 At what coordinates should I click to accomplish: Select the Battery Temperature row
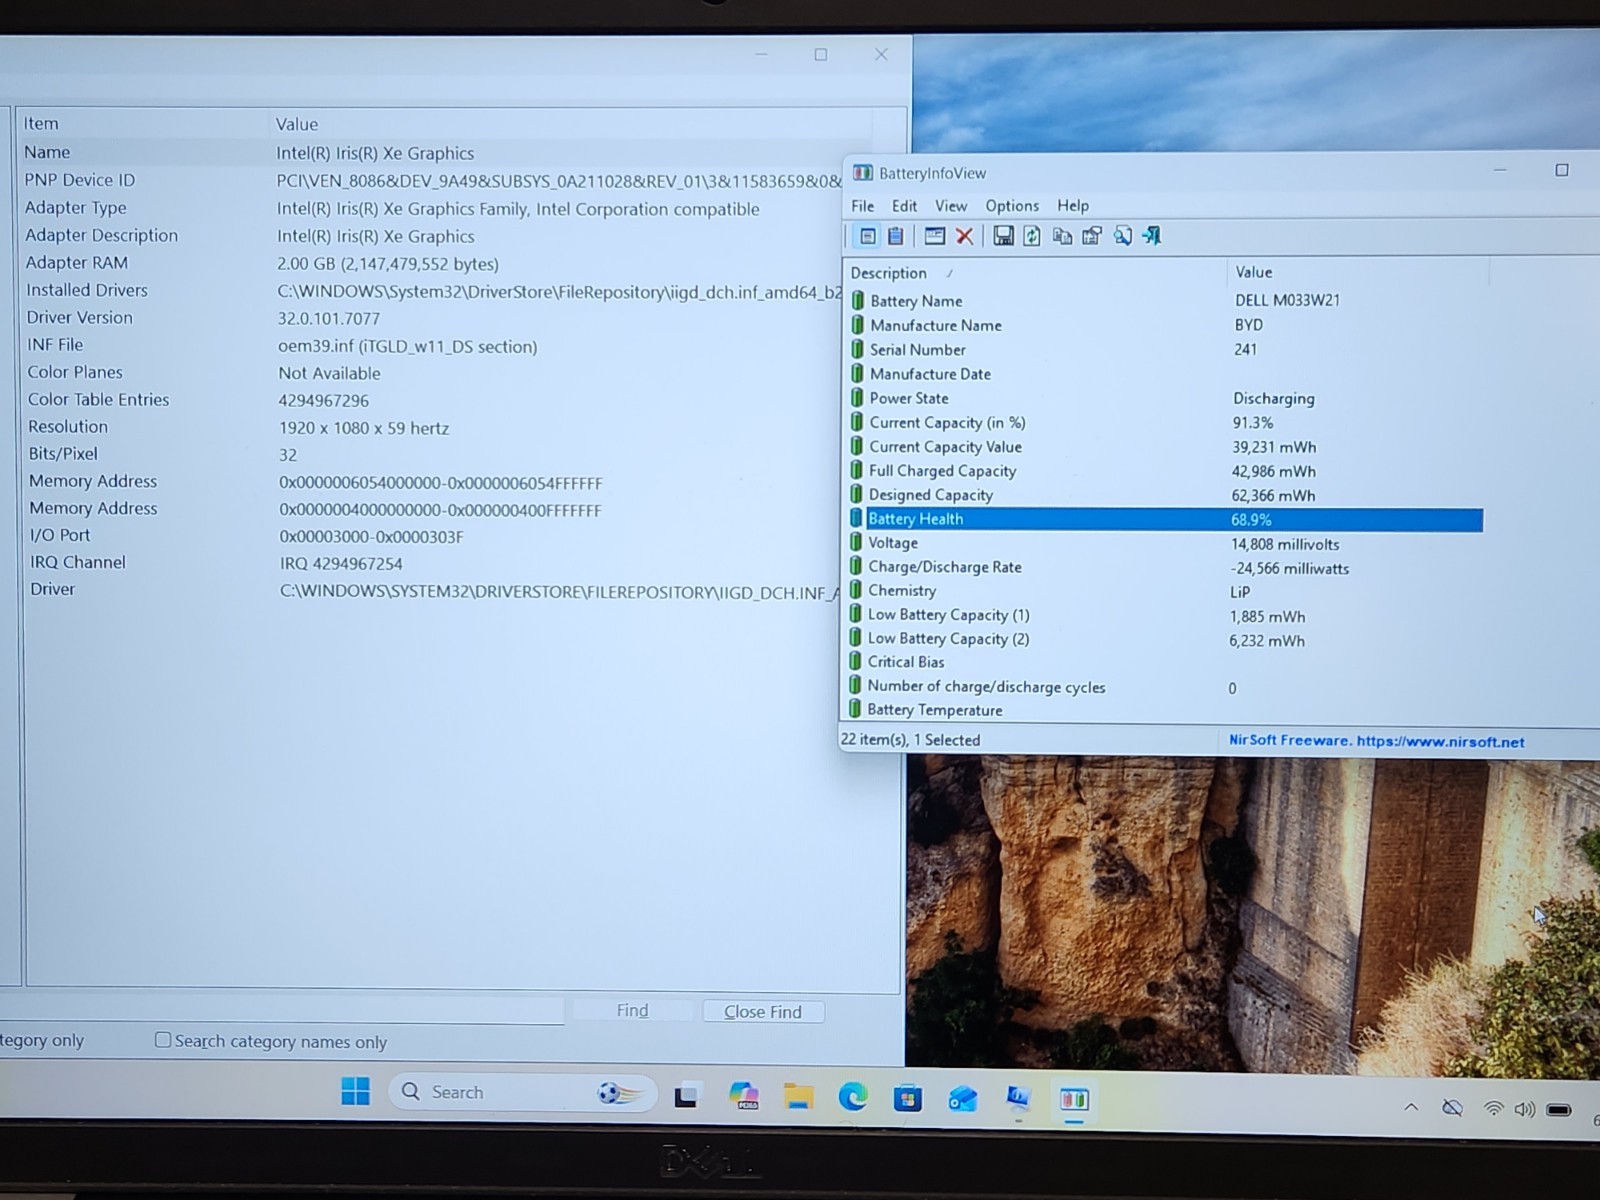click(x=1165, y=710)
